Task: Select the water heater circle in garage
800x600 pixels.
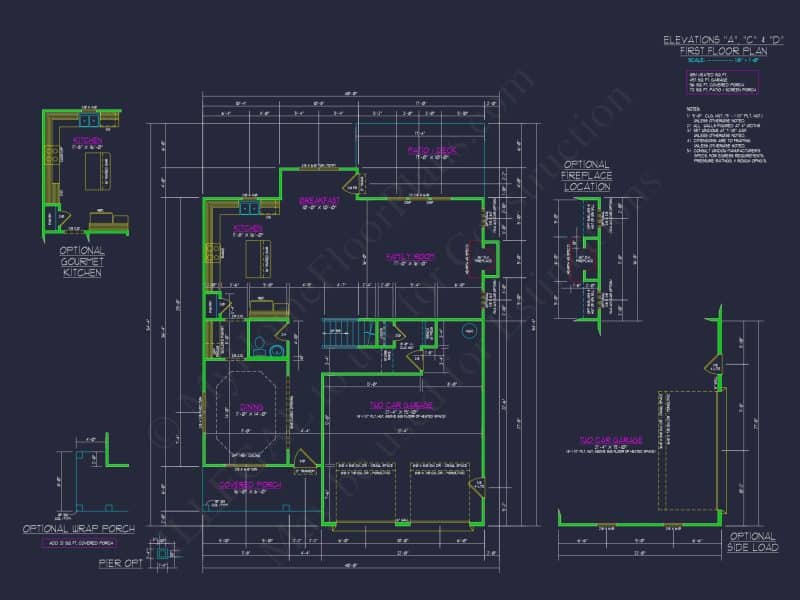Action: tap(469, 331)
